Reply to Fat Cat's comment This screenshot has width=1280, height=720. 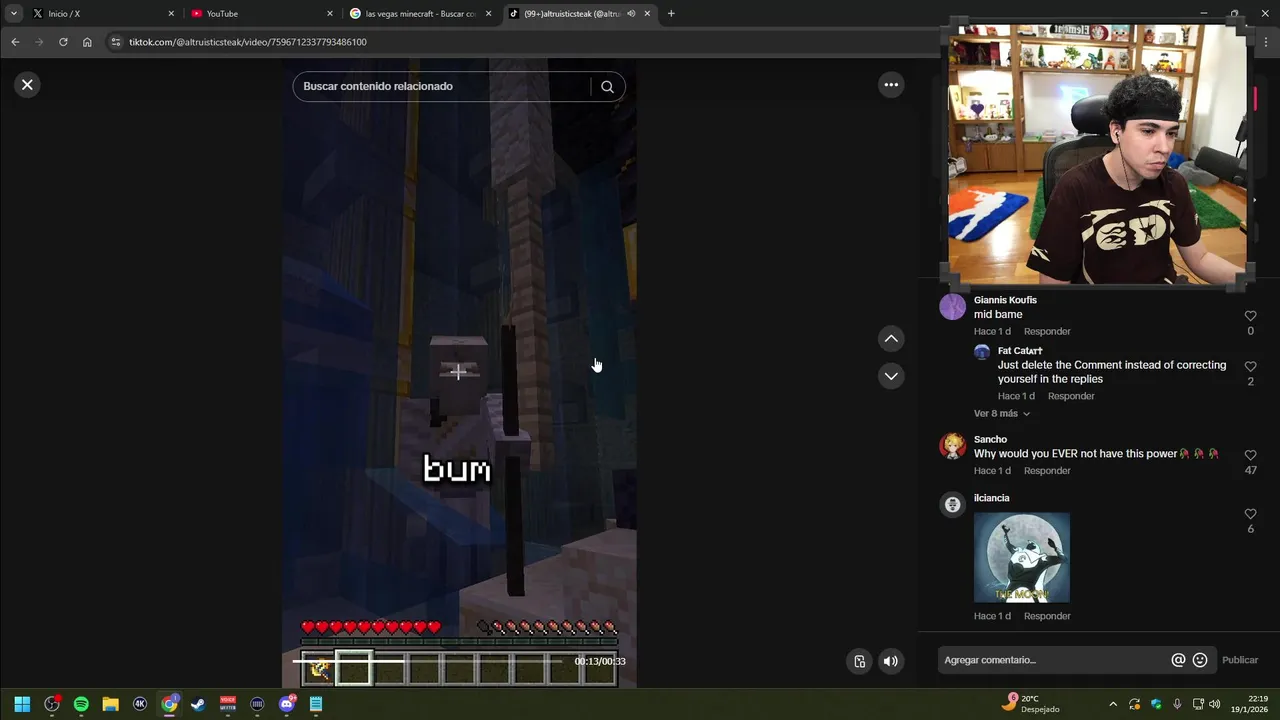pyautogui.click(x=1071, y=396)
